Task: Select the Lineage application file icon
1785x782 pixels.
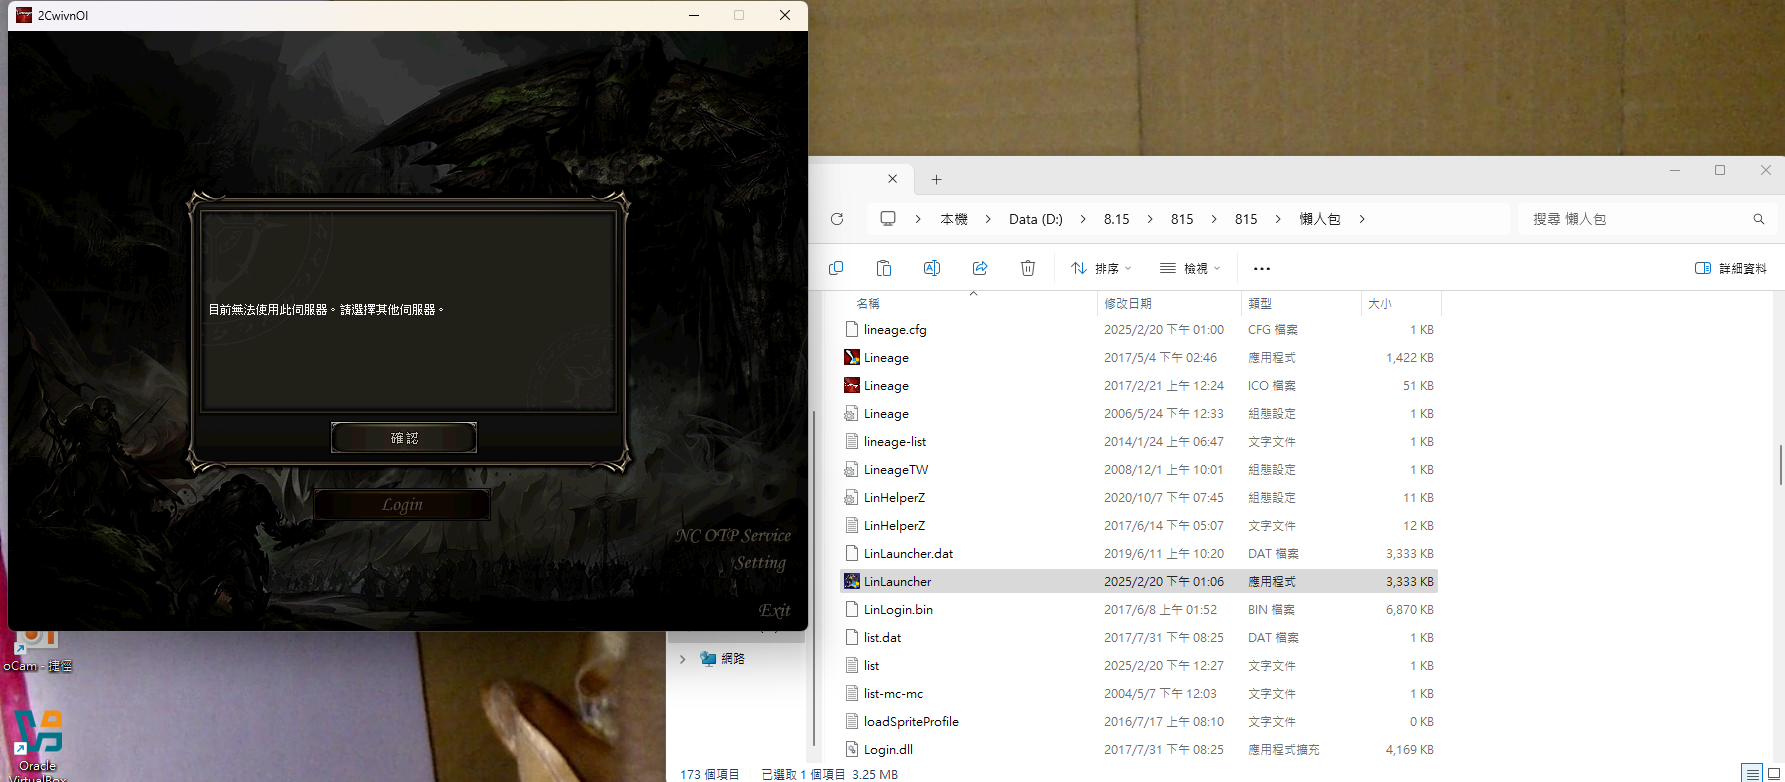Action: coord(852,357)
